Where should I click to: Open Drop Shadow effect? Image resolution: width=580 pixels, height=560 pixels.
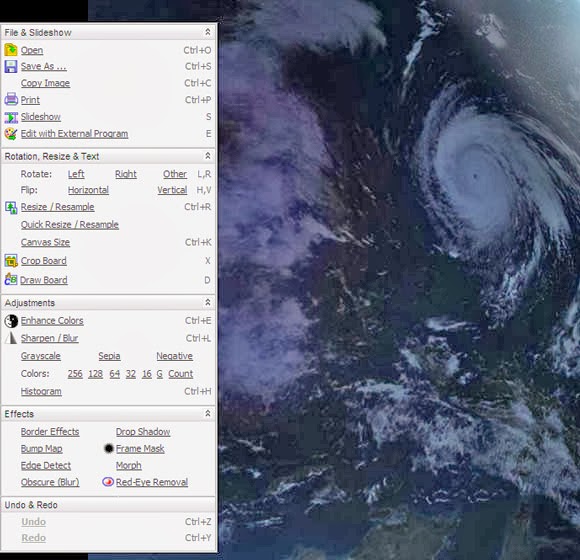coord(143,432)
